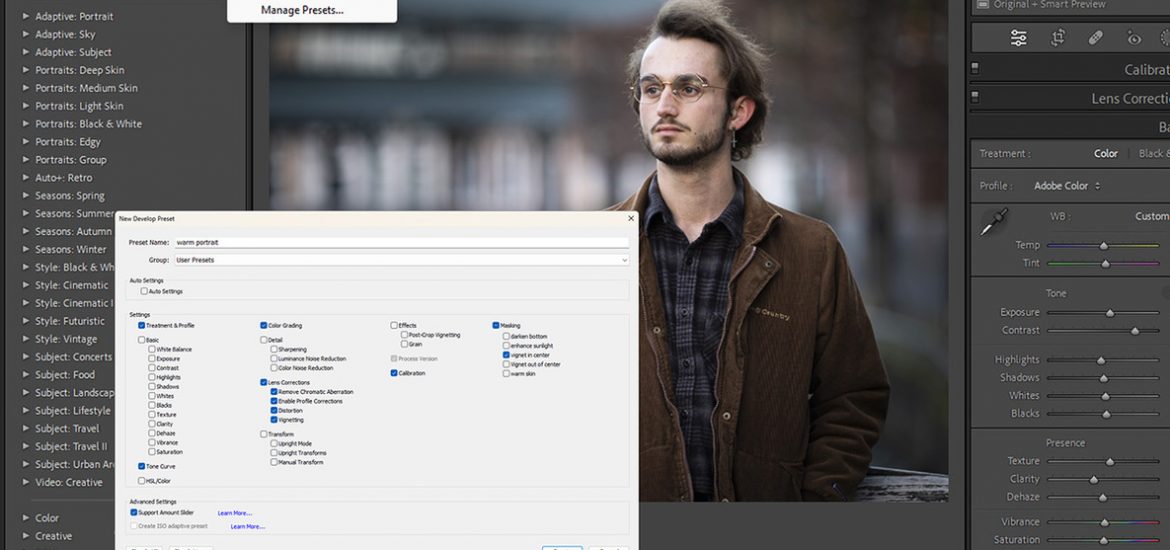Select the Edit sliders tool icon
Image resolution: width=1170 pixels, height=550 pixels.
coord(1018,38)
